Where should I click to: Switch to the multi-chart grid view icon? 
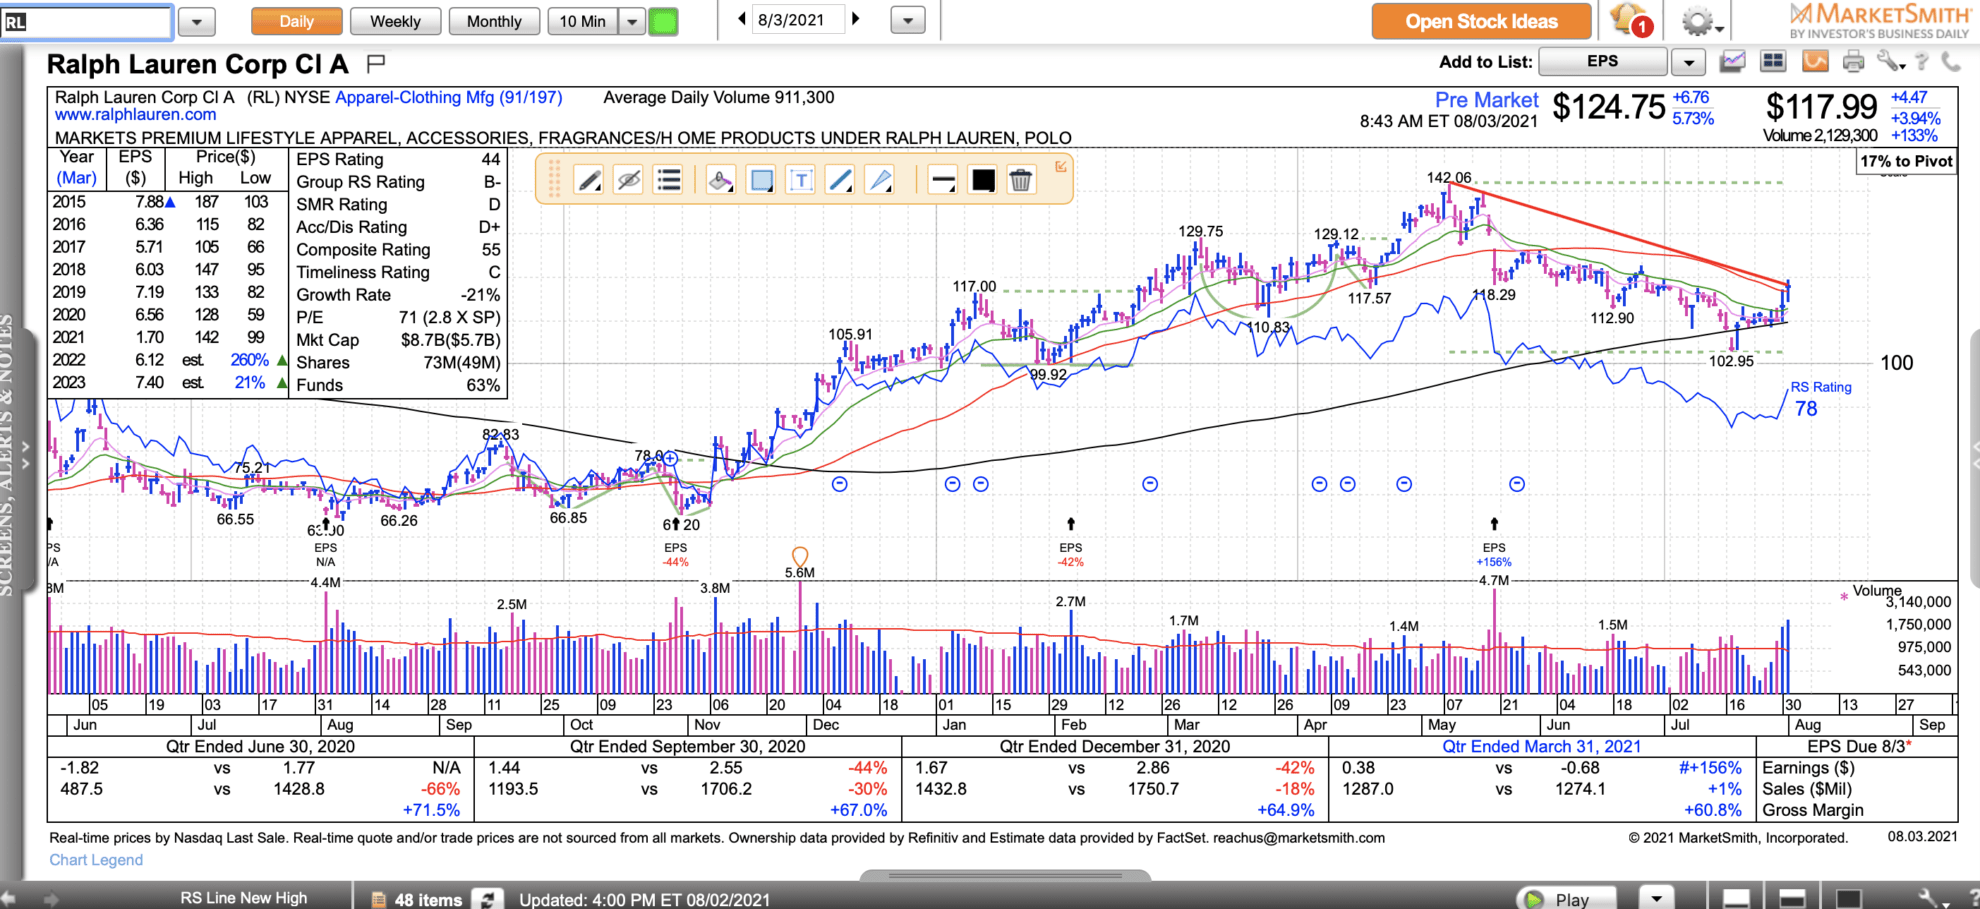click(x=1773, y=62)
